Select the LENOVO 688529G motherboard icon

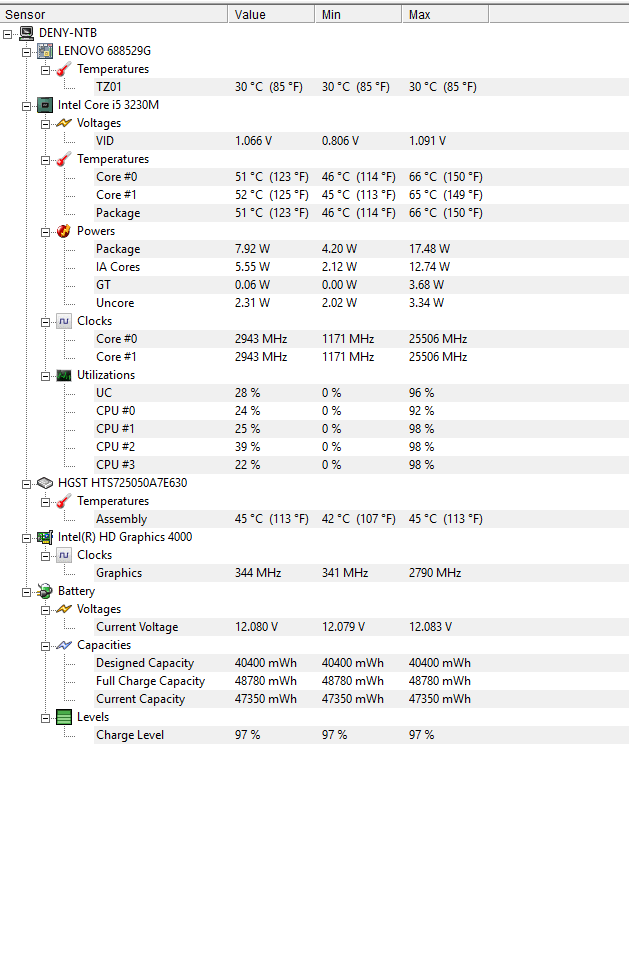point(45,51)
